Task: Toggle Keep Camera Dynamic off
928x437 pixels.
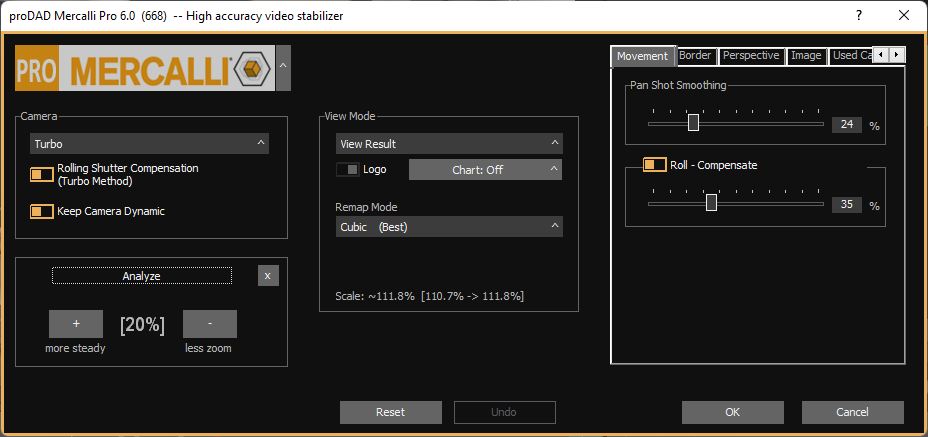Action: point(42,211)
